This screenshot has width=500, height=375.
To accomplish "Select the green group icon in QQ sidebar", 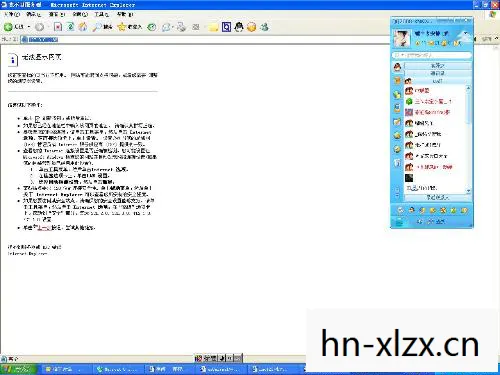I will click(397, 95).
